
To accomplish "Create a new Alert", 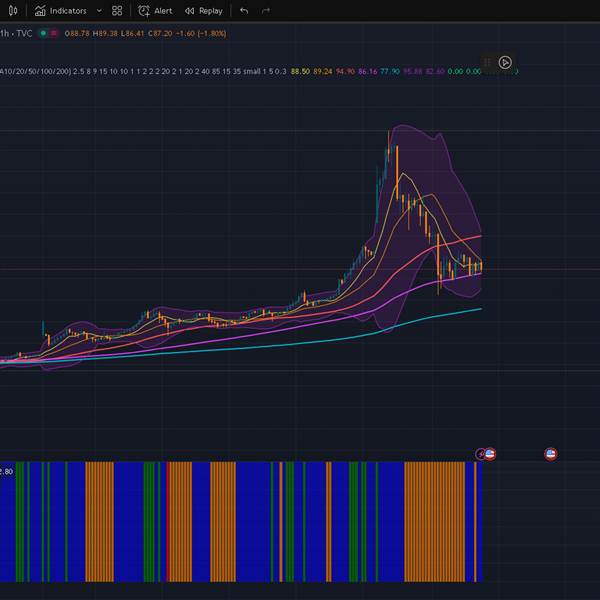I will (x=155, y=11).
